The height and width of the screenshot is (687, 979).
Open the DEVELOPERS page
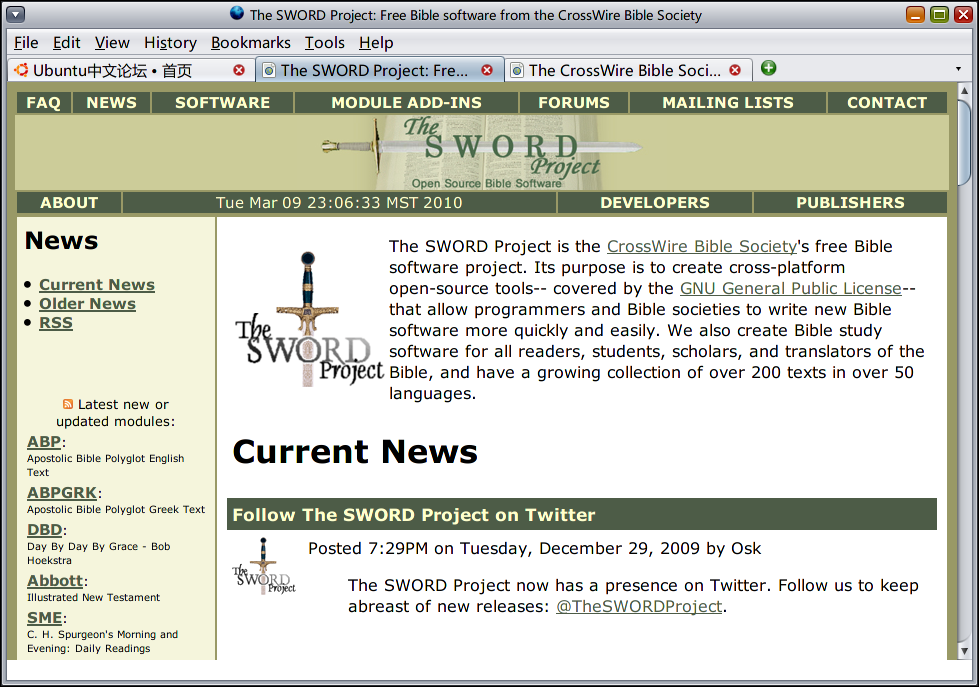[655, 203]
